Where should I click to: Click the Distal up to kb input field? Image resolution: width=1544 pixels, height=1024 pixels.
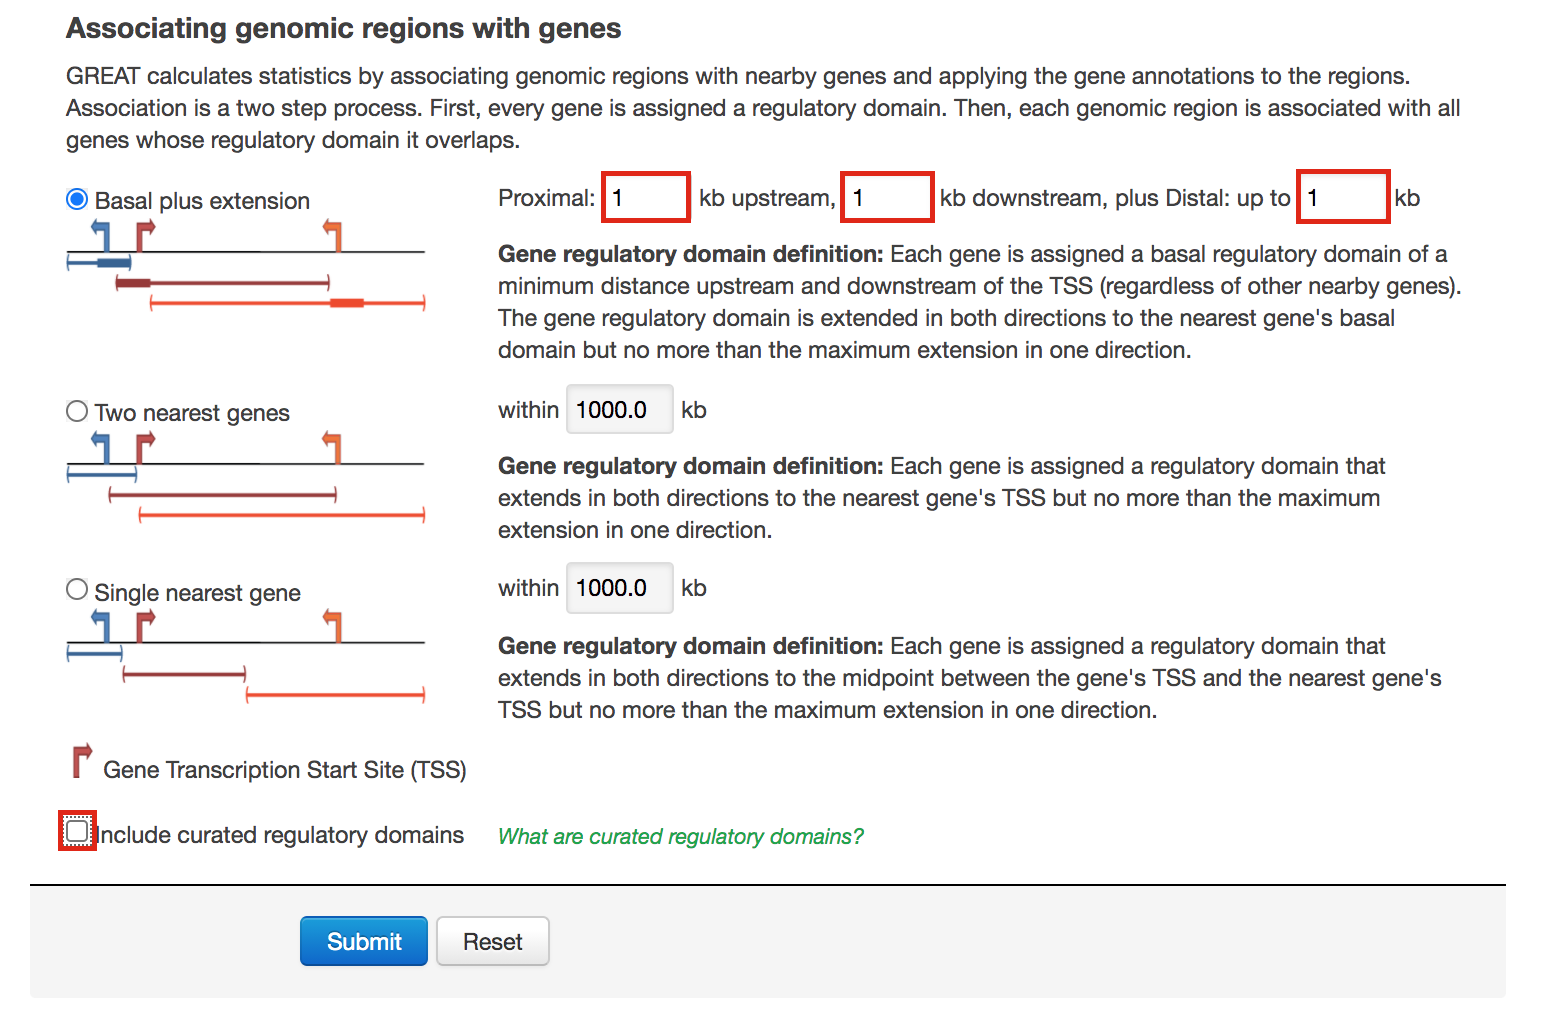coord(1342,197)
